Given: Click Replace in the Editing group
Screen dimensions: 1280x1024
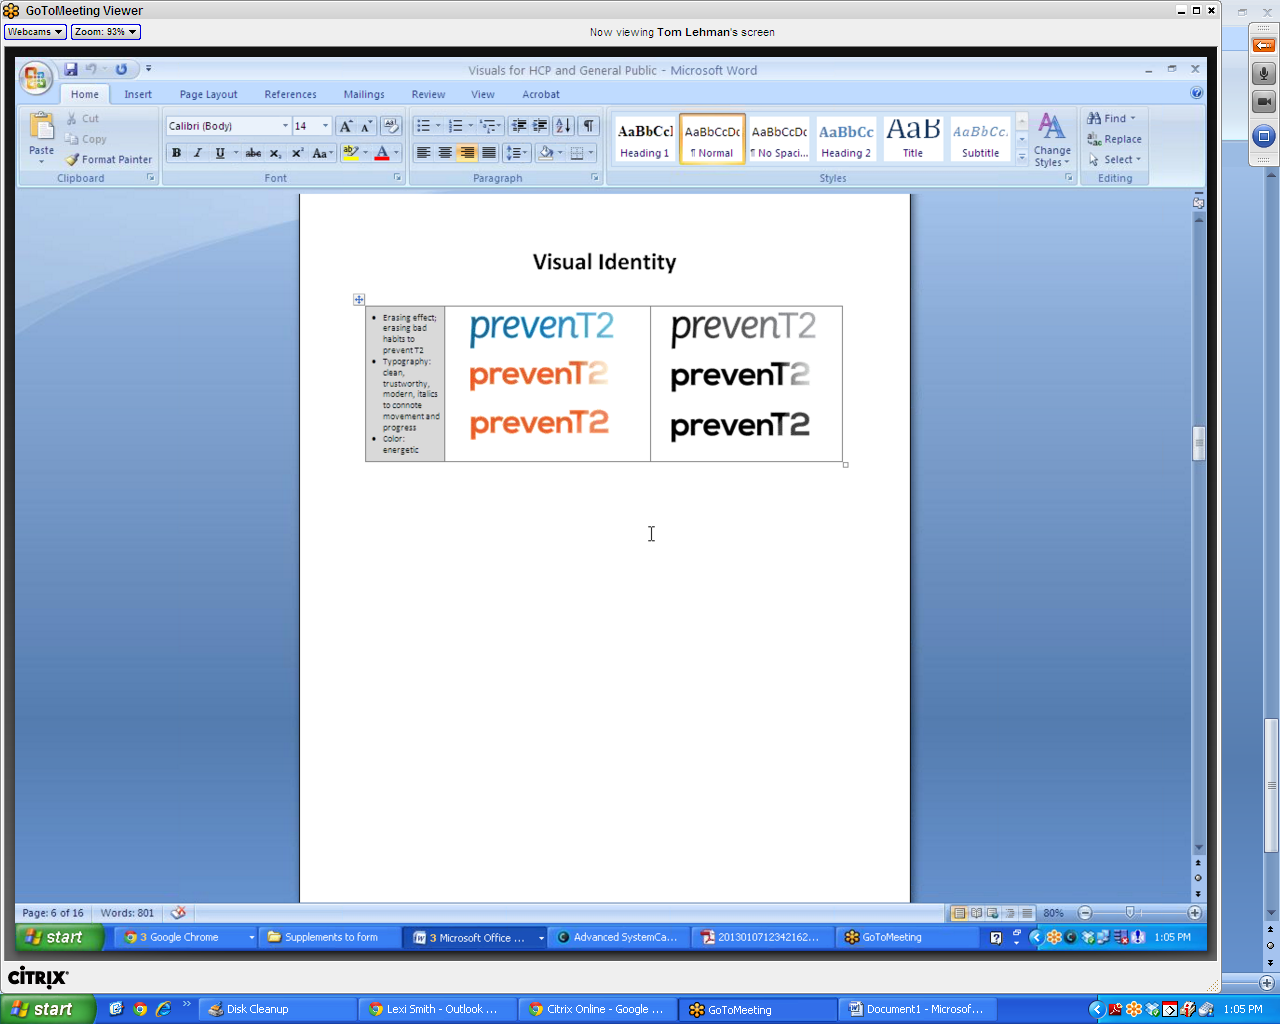Looking at the screenshot, I should tap(1115, 140).
